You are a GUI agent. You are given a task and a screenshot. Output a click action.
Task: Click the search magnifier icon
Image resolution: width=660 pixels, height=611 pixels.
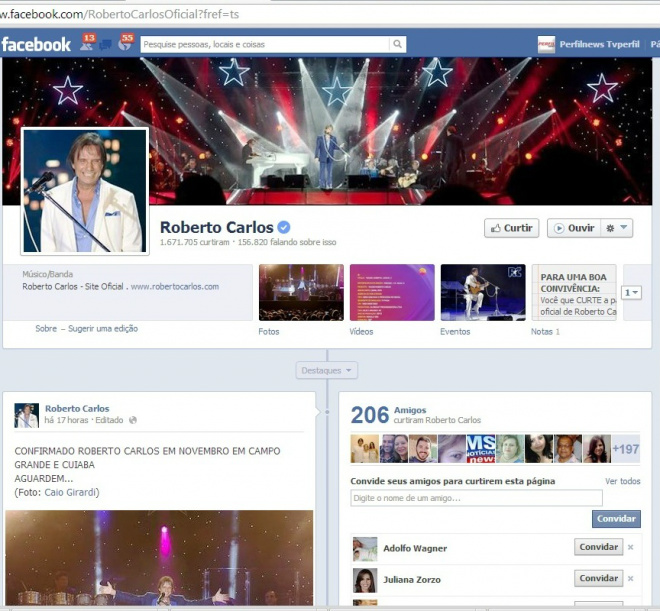click(x=397, y=44)
